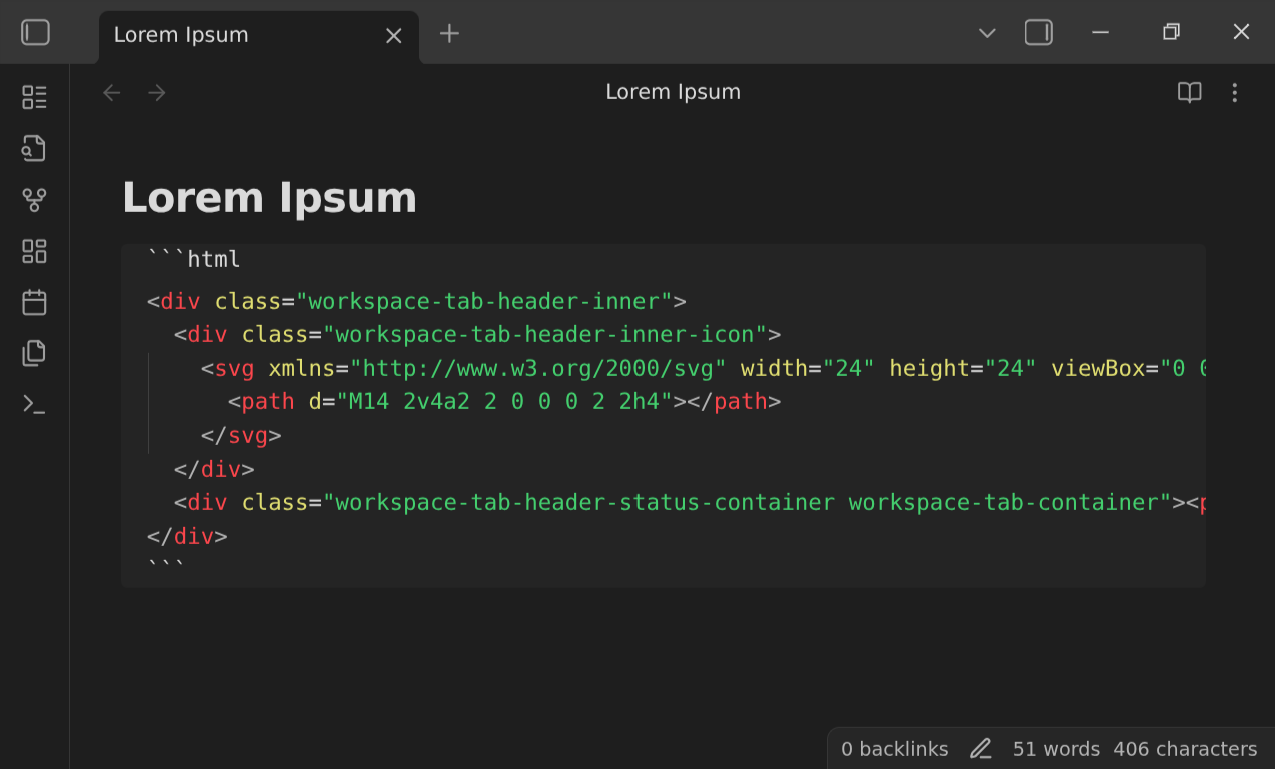Create a new canvas from the ribbon

tap(33, 251)
